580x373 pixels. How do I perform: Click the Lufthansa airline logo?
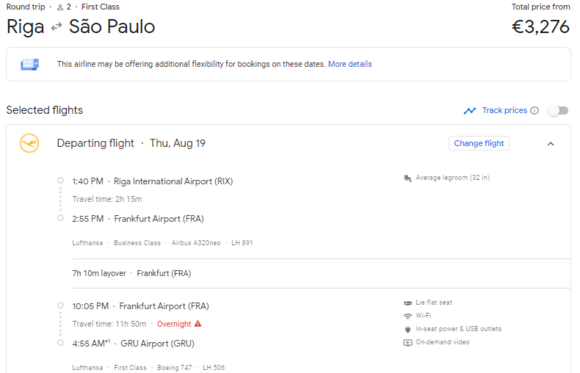point(29,143)
